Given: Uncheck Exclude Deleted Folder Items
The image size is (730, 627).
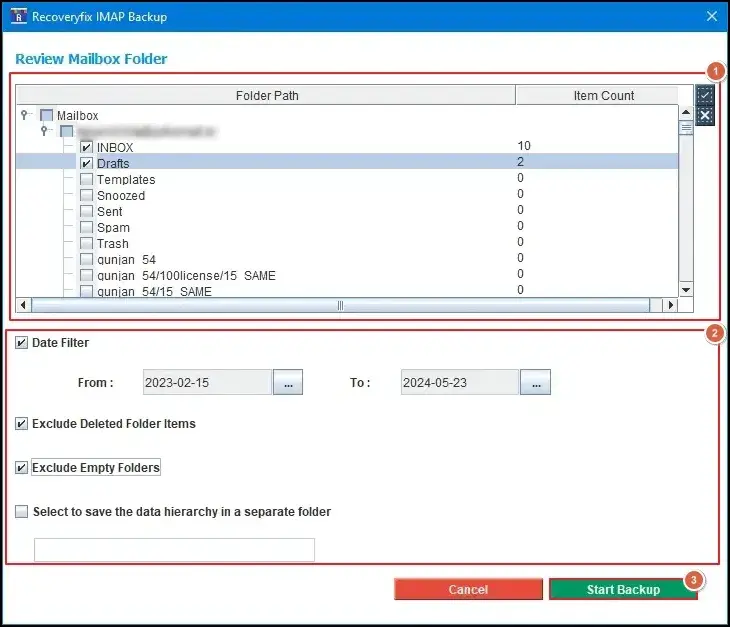Looking at the screenshot, I should pyautogui.click(x=21, y=424).
